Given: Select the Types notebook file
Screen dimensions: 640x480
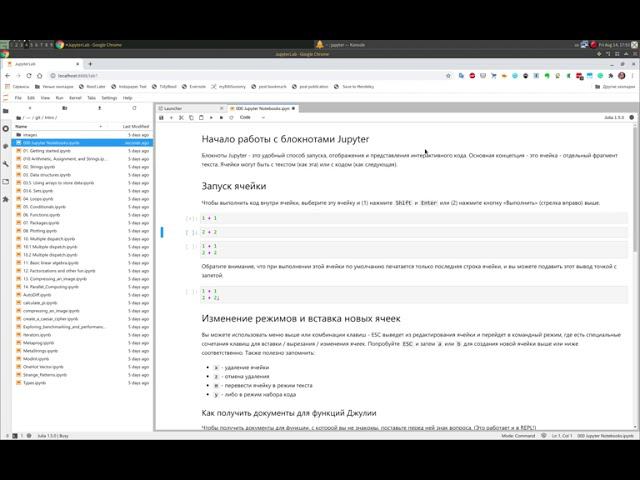Looking at the screenshot, I should coord(82,383).
